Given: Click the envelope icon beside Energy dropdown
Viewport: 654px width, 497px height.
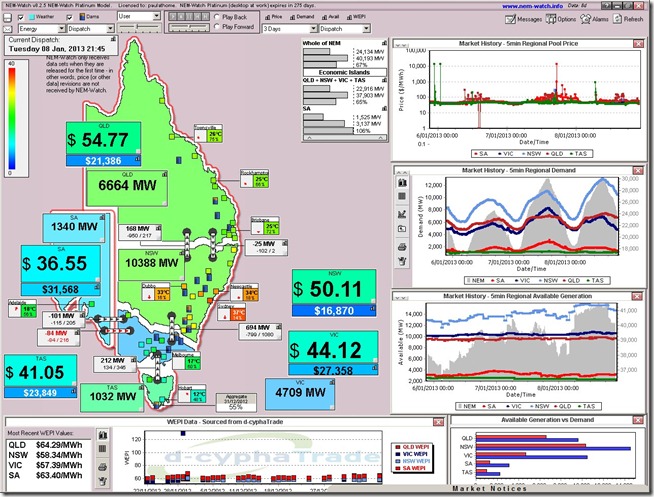Looking at the screenshot, I should pos(8,29).
